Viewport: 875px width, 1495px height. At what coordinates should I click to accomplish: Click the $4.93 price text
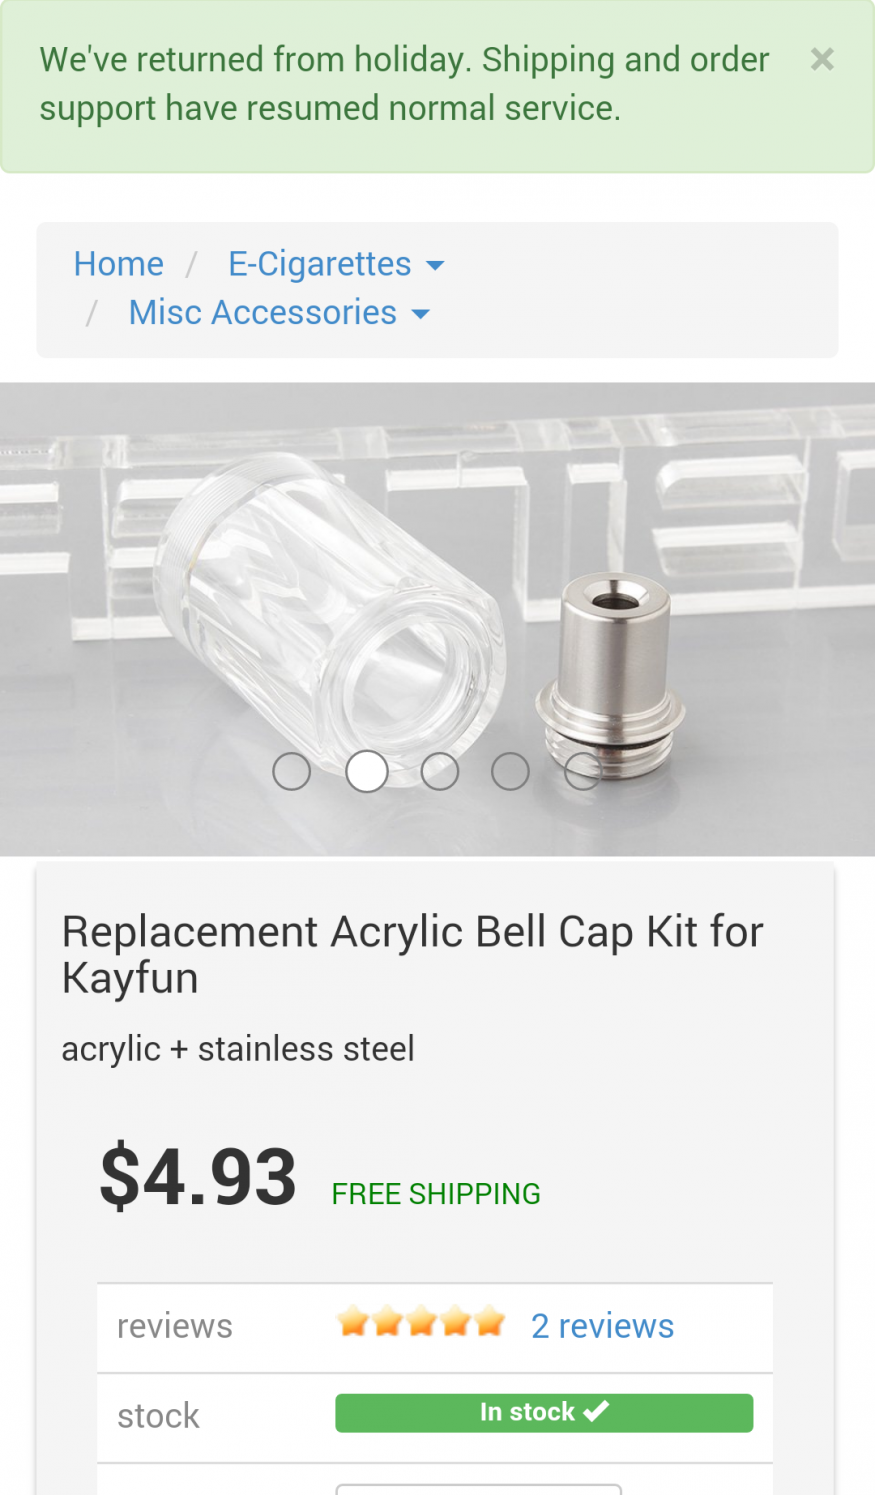(x=198, y=1176)
